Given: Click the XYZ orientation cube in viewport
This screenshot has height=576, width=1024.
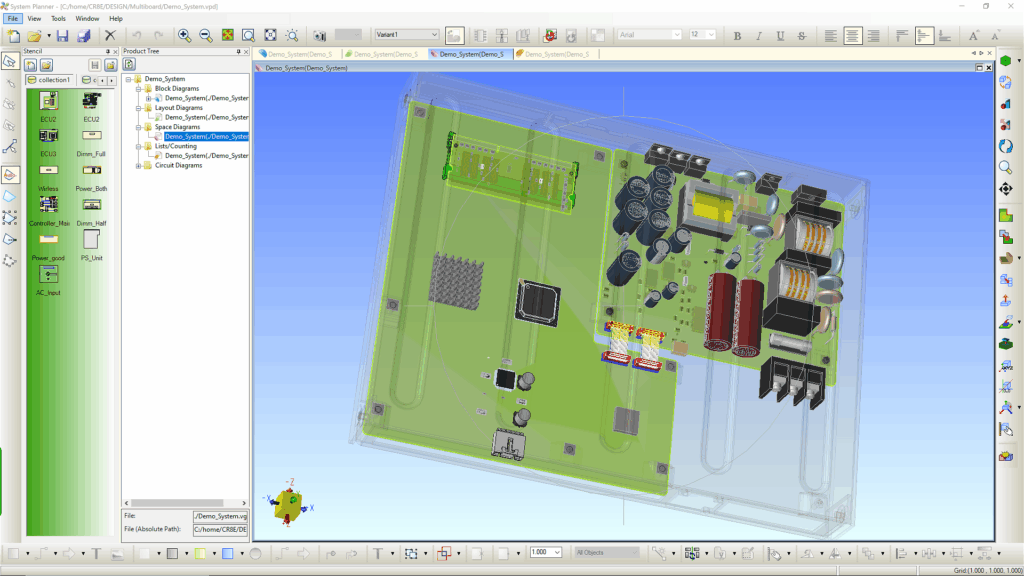Looking at the screenshot, I should click(x=288, y=505).
